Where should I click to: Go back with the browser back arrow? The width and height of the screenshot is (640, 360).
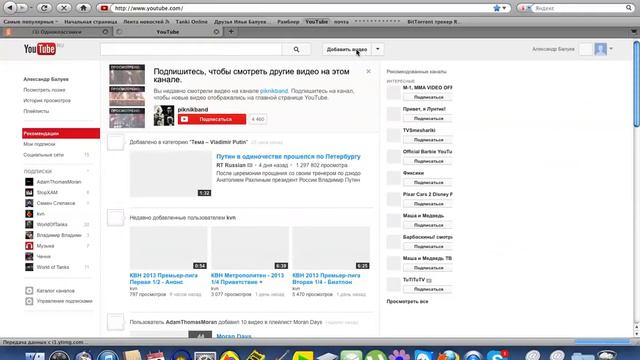point(10,8)
